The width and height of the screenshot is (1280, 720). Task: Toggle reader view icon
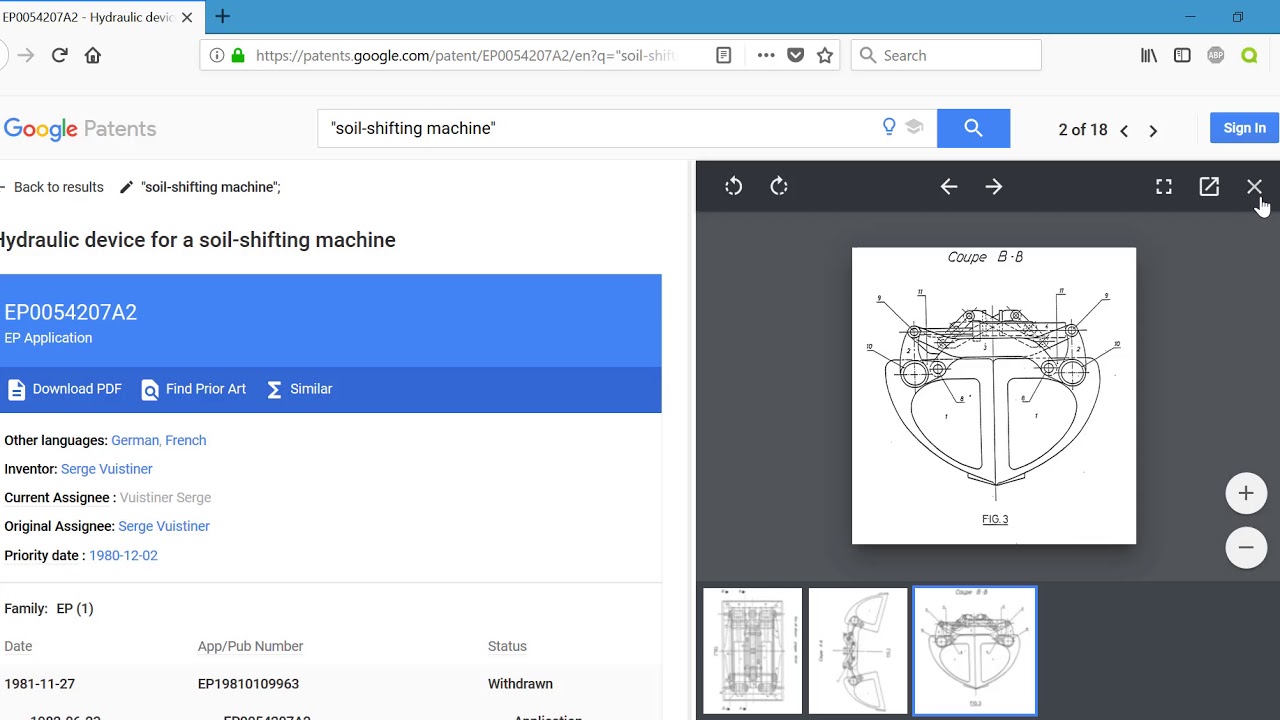724,55
